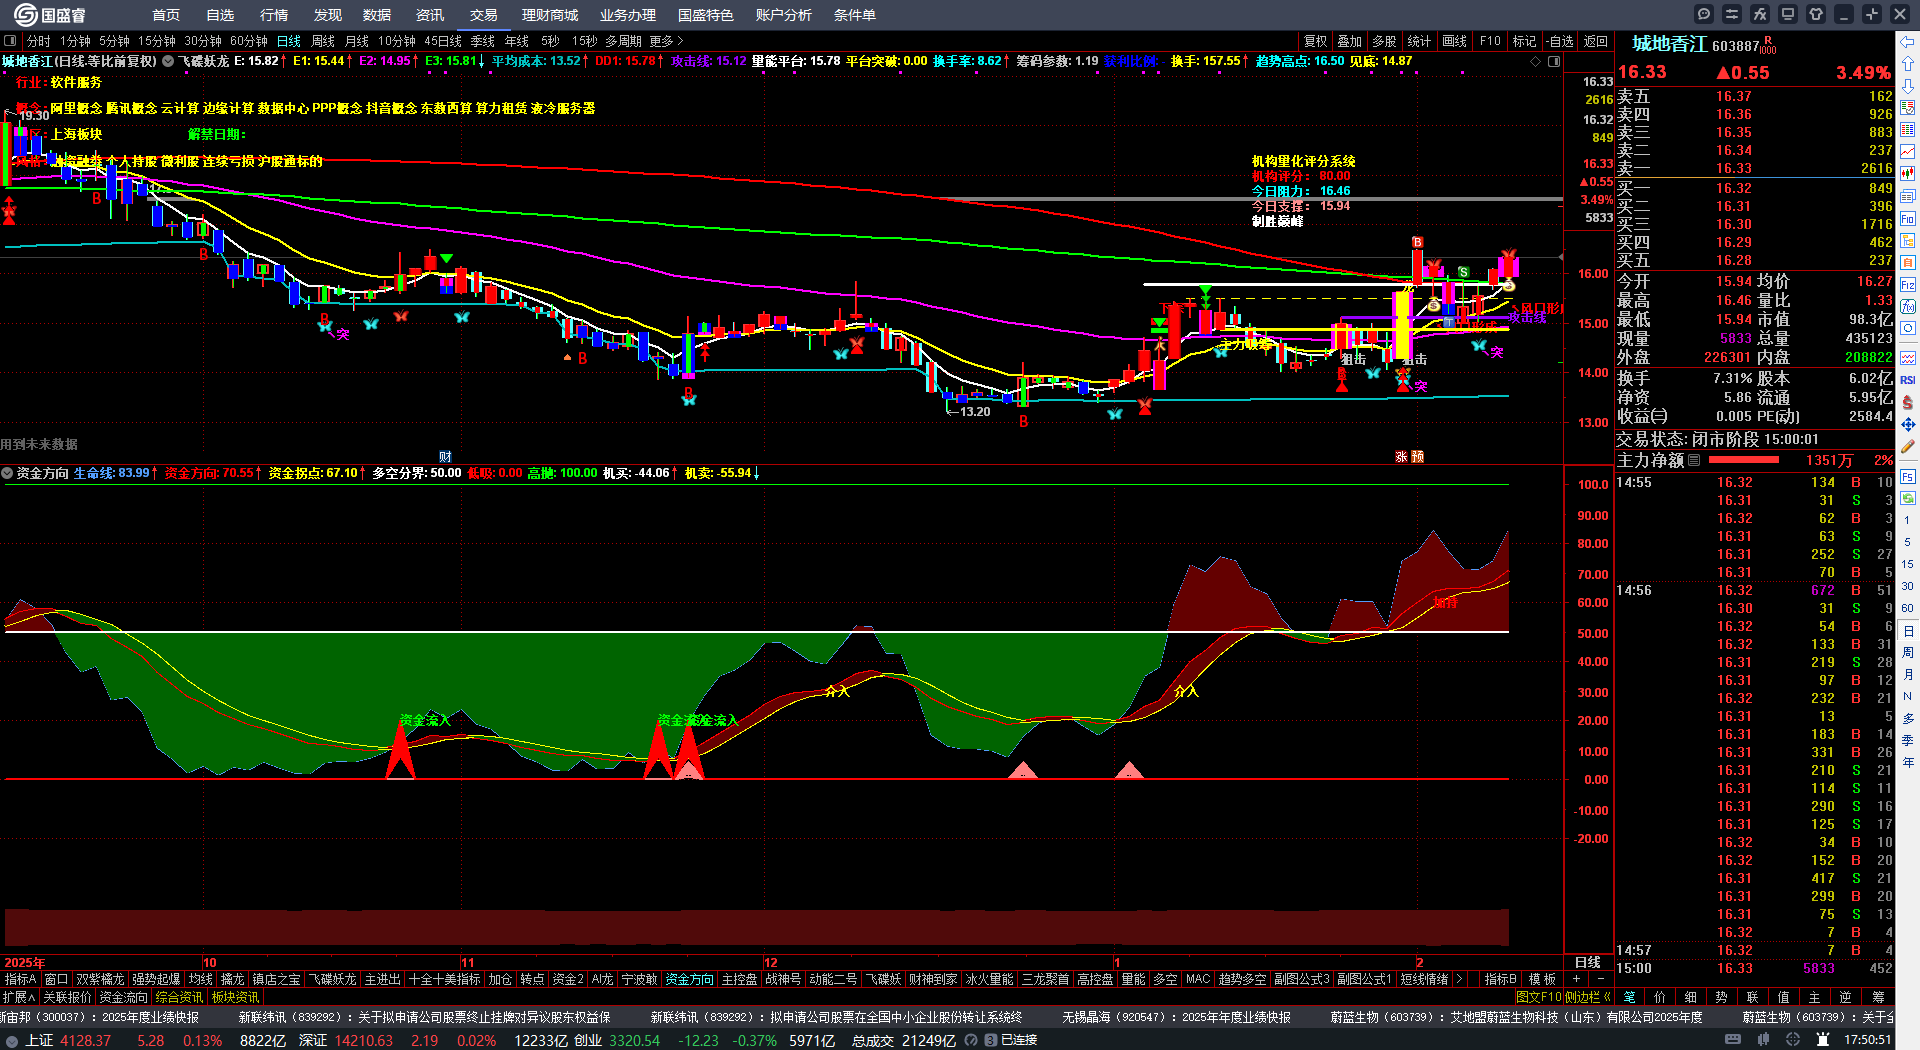Open the 行情 menu
The image size is (1920, 1050).
pos(274,15)
